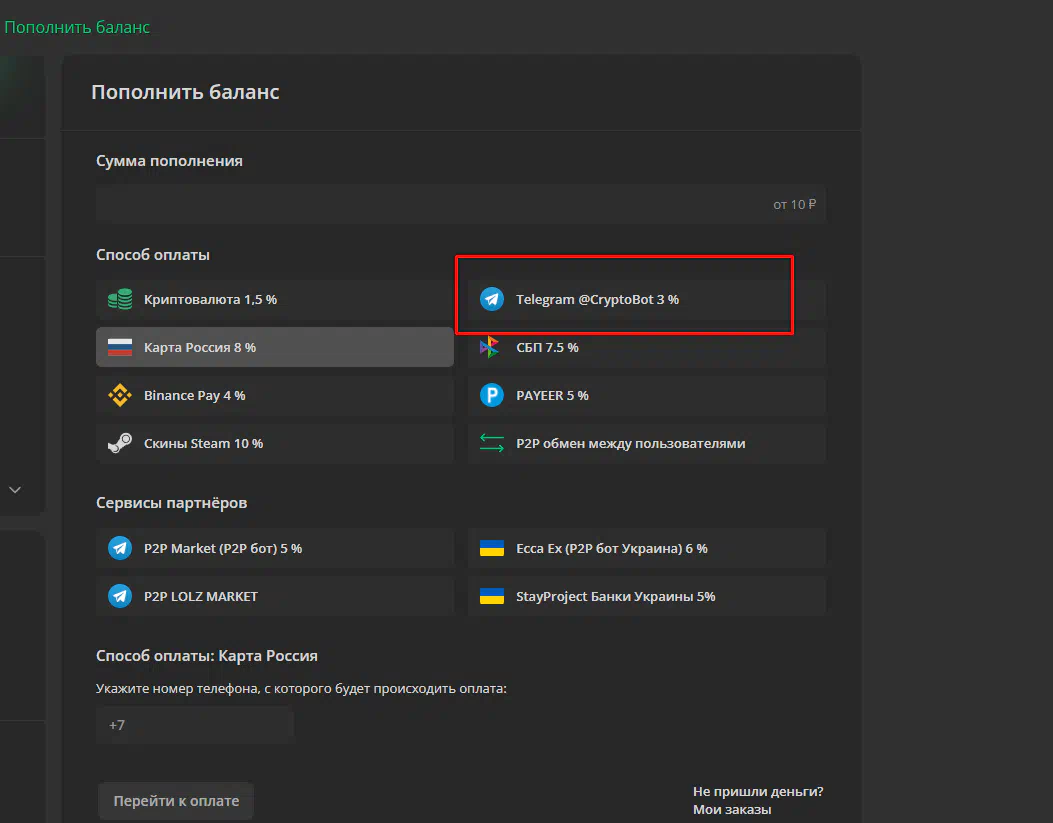Click the СБП colorful logo icon

490,347
